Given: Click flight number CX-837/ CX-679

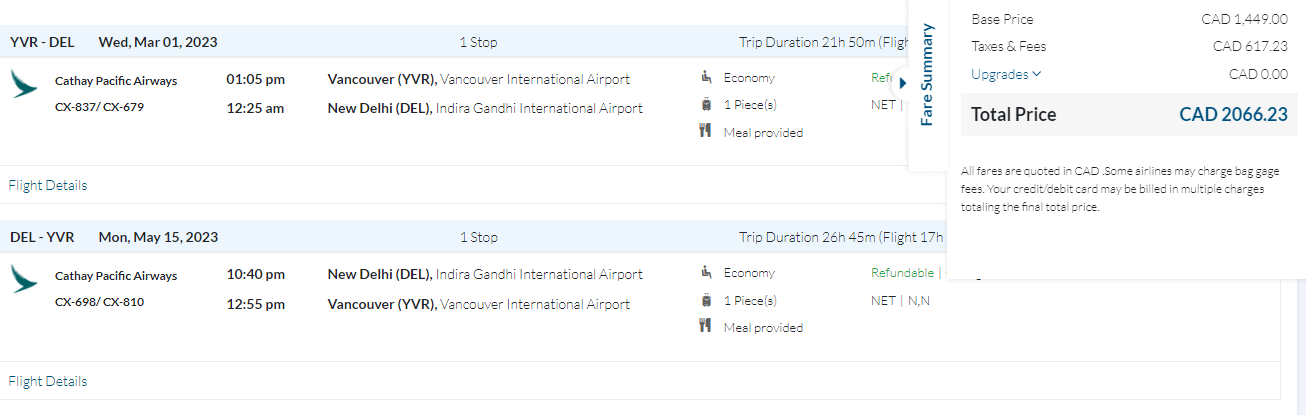Looking at the screenshot, I should point(99,107).
